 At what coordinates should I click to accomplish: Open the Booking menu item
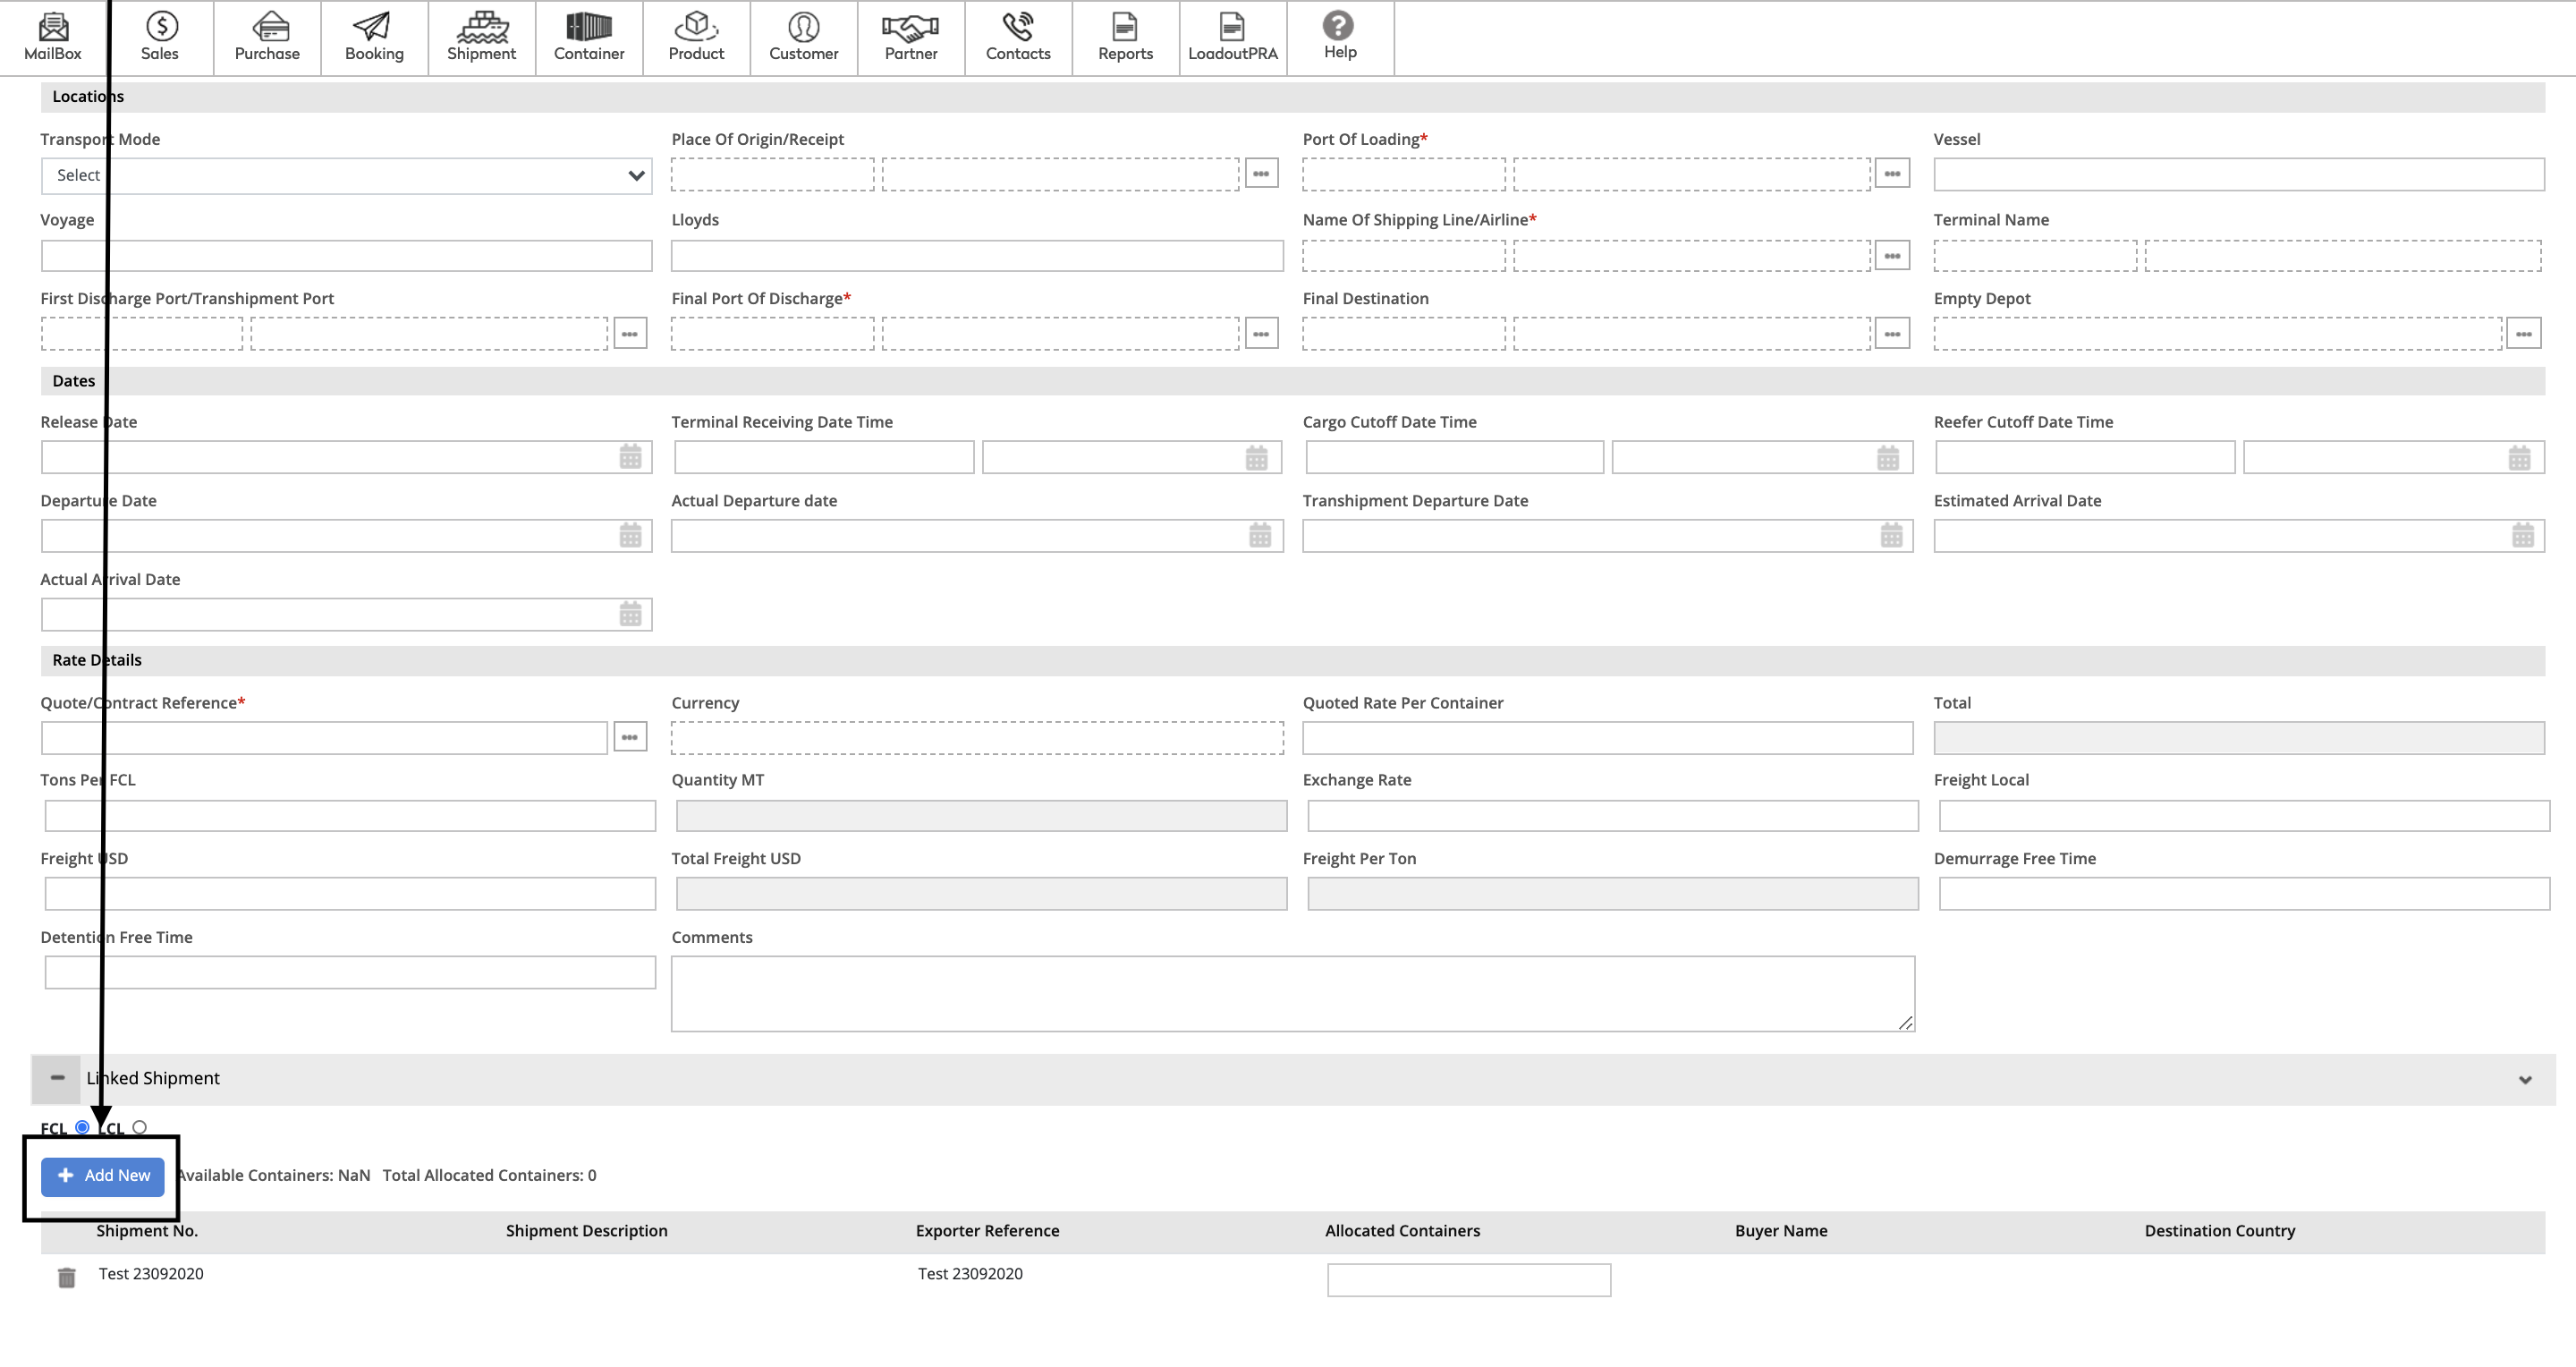pyautogui.click(x=374, y=37)
